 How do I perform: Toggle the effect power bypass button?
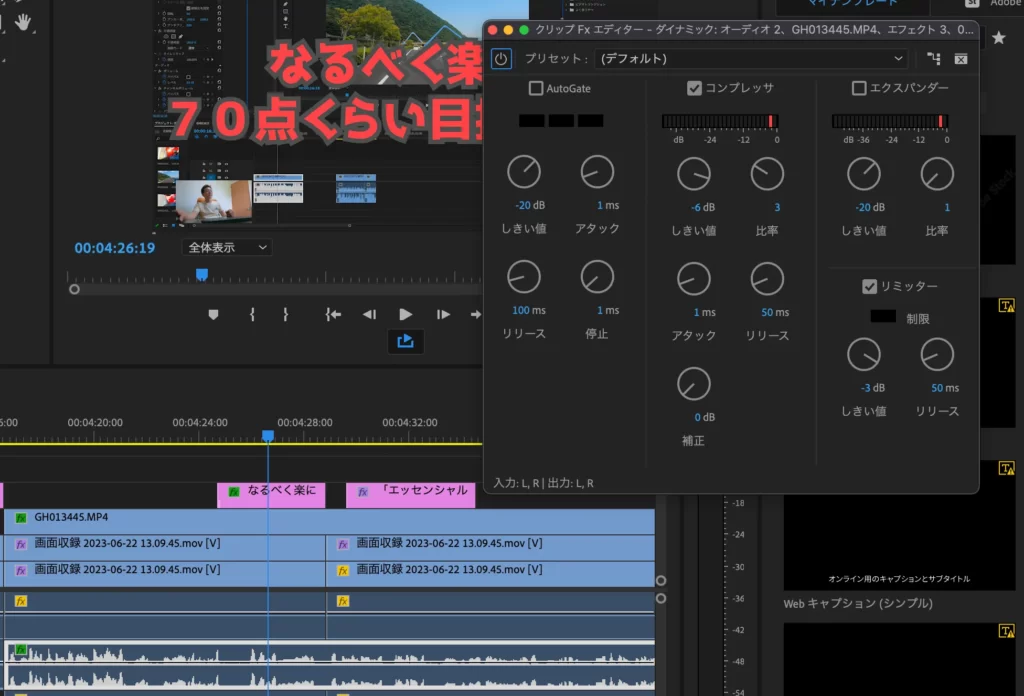(x=501, y=59)
